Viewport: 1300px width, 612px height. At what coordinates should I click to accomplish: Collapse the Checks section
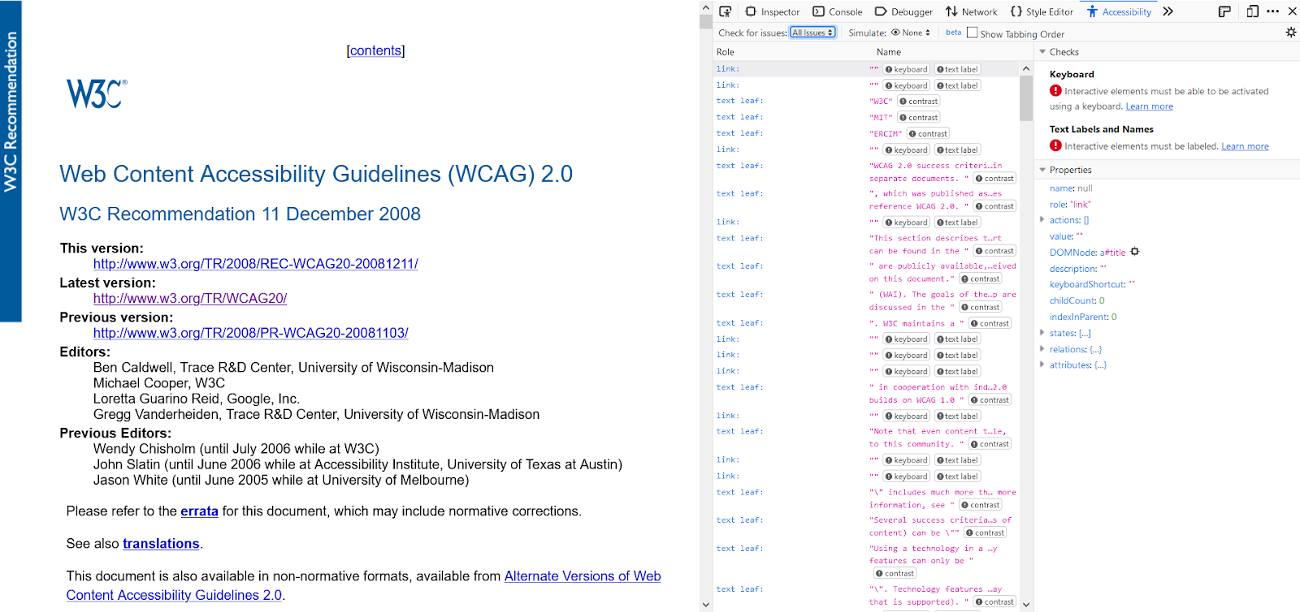point(1043,52)
